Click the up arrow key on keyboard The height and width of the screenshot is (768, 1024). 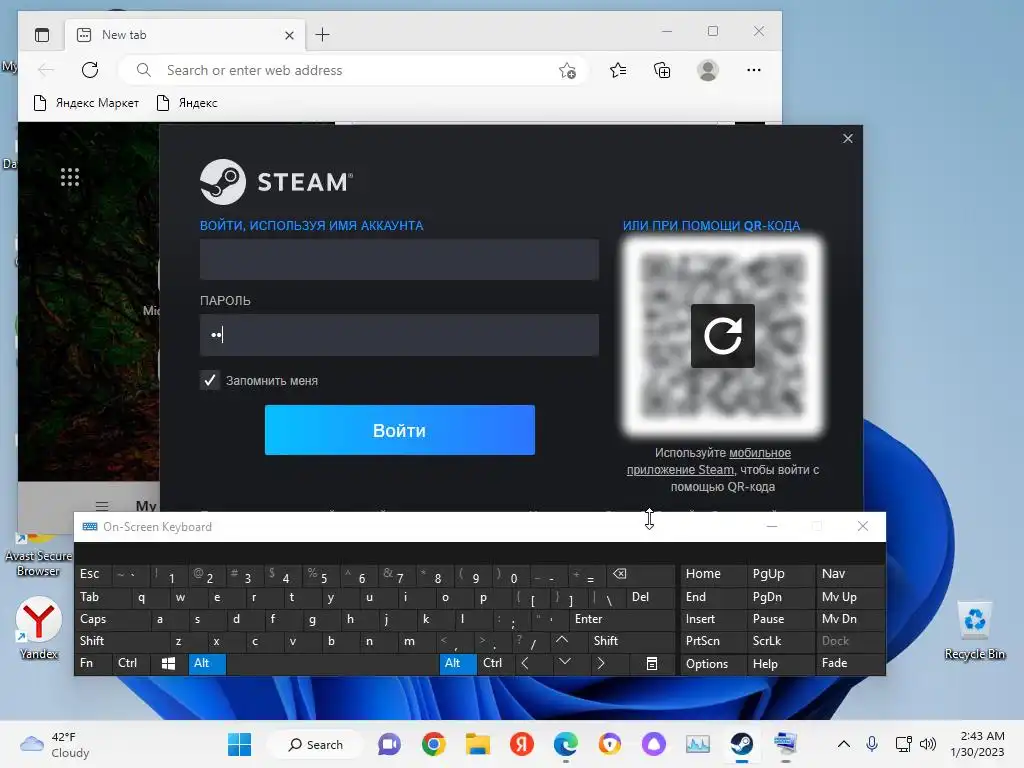coord(569,641)
